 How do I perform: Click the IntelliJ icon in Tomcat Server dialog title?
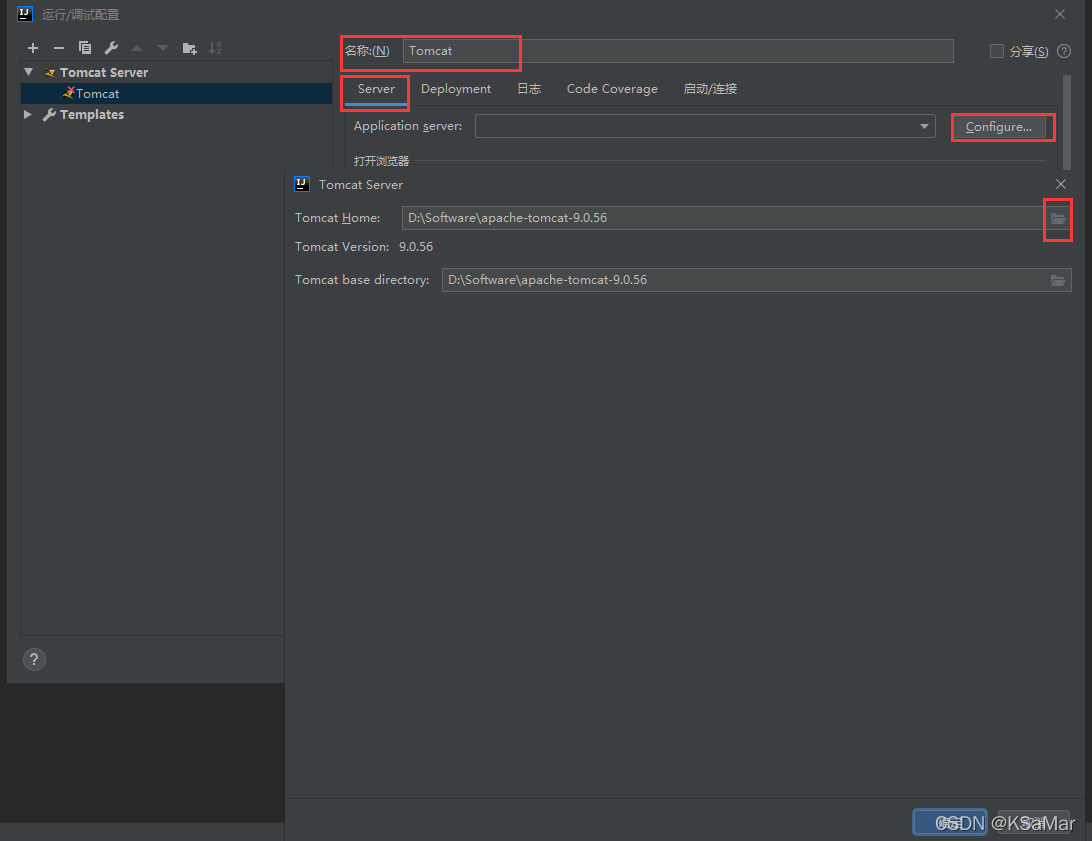click(302, 184)
